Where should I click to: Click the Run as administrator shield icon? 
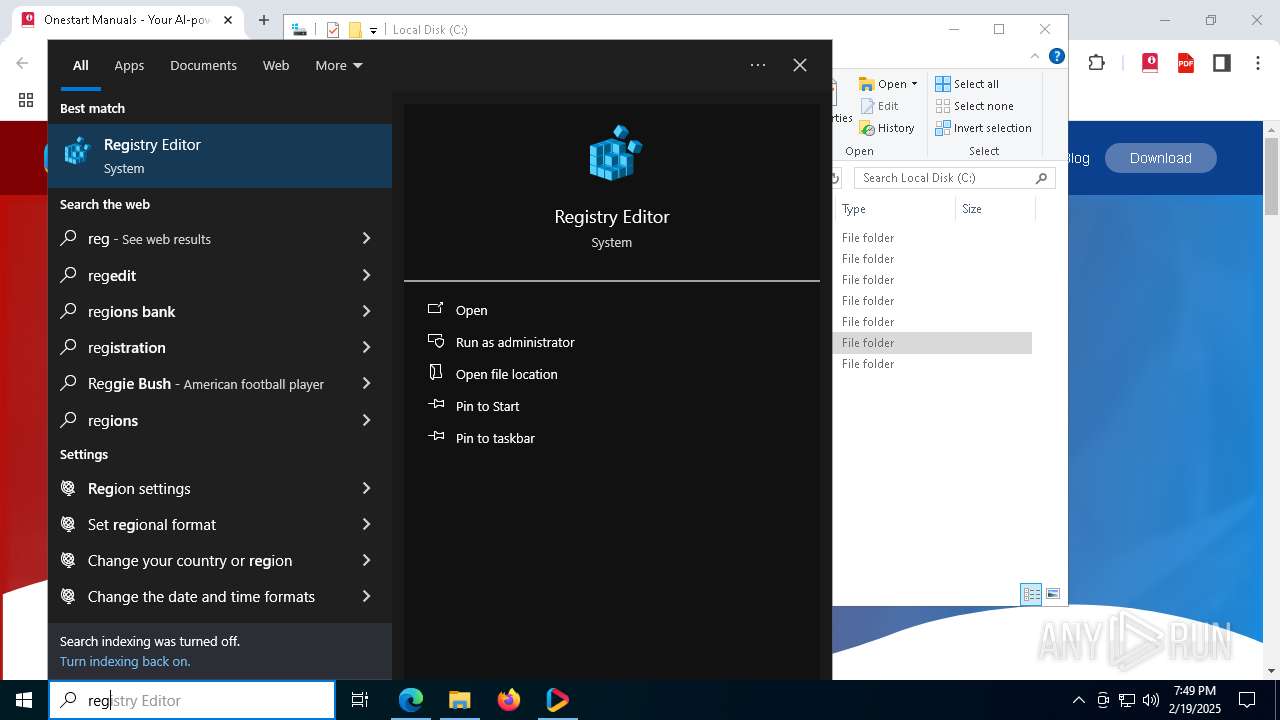(x=436, y=341)
